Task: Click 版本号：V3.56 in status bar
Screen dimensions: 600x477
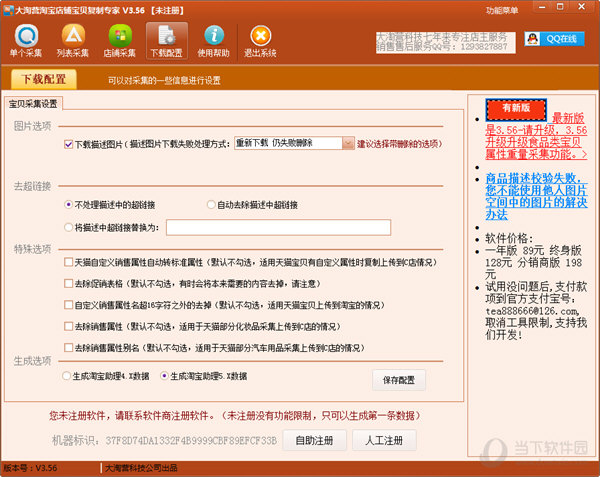Action: click(30, 468)
